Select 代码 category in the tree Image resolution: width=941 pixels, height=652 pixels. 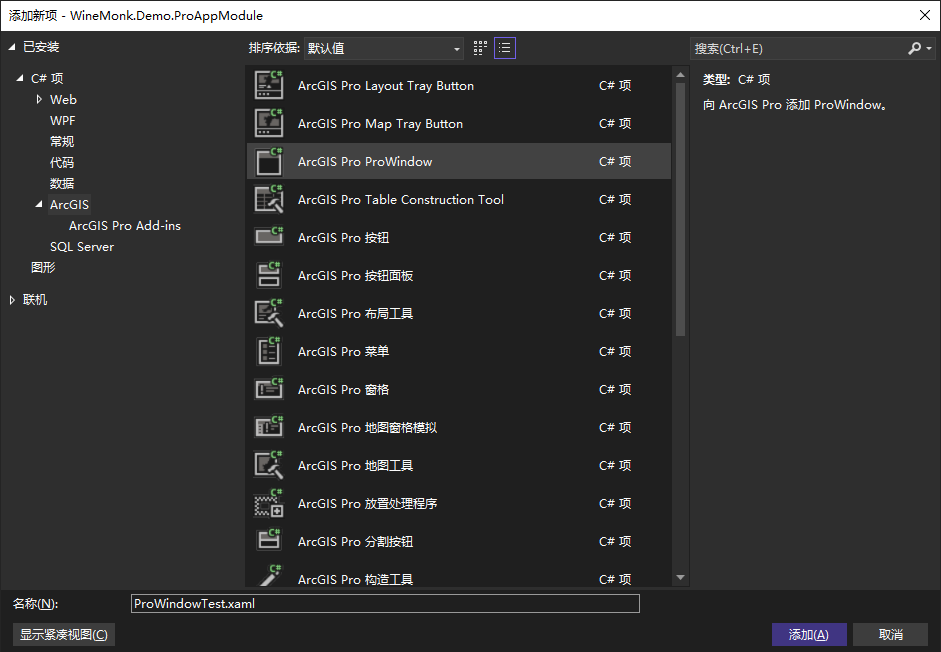62,162
